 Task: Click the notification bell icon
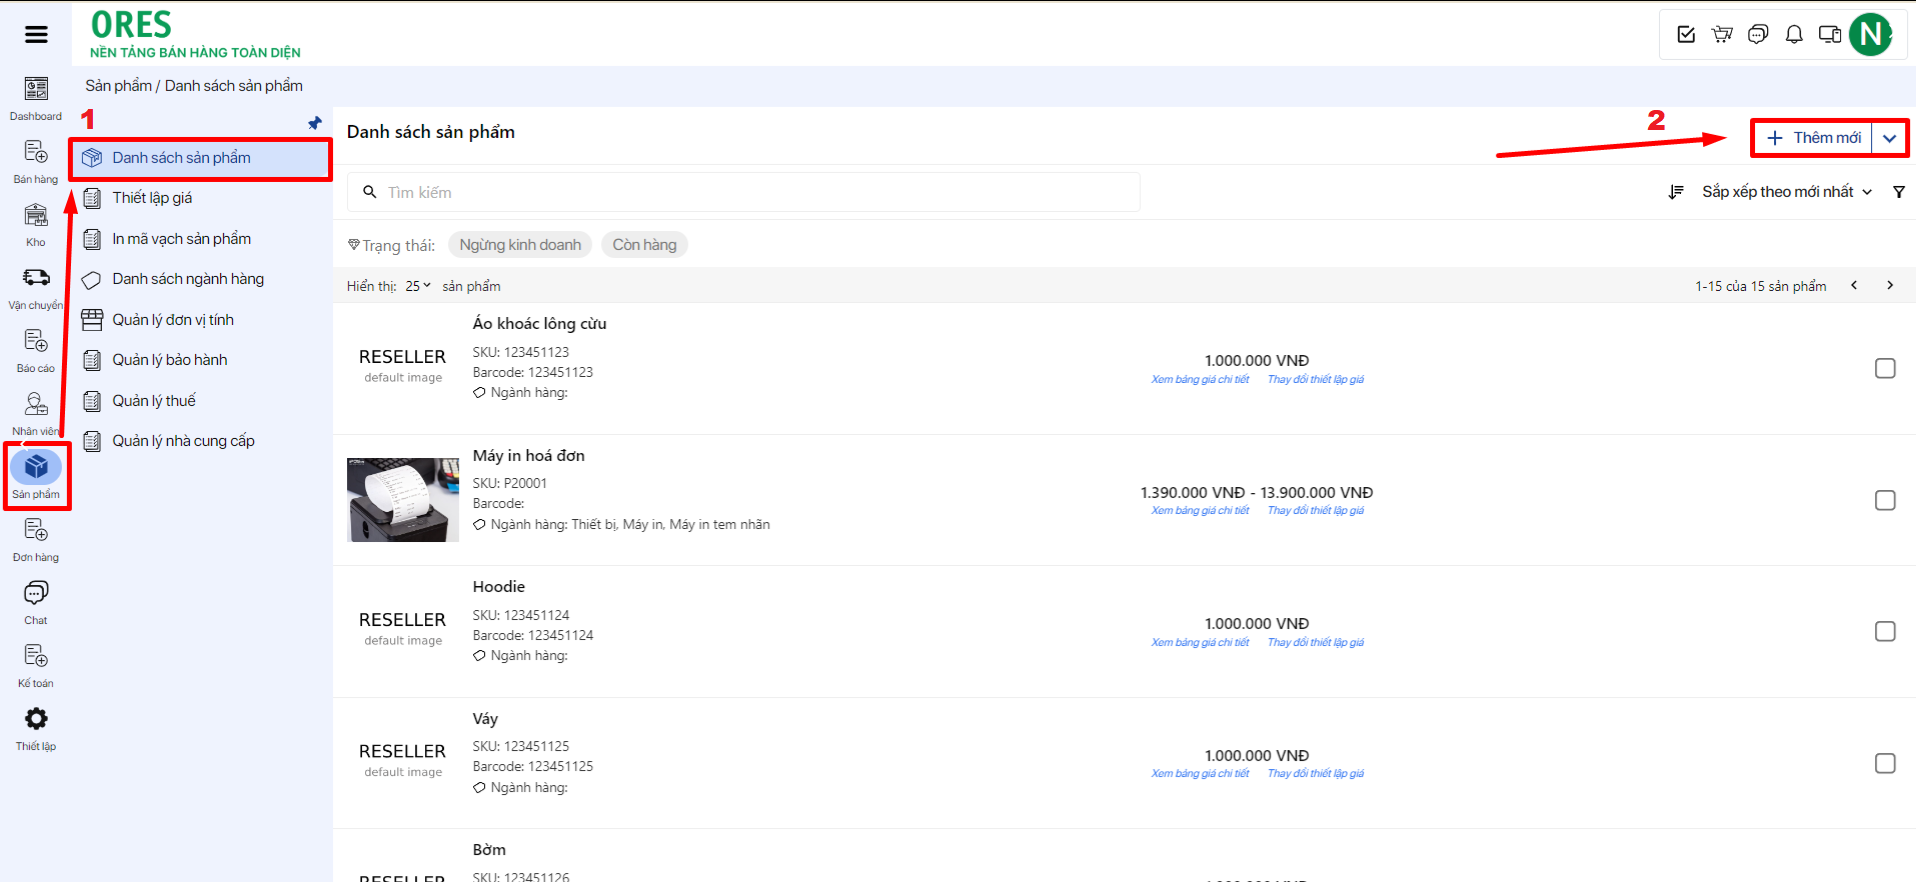coord(1794,35)
